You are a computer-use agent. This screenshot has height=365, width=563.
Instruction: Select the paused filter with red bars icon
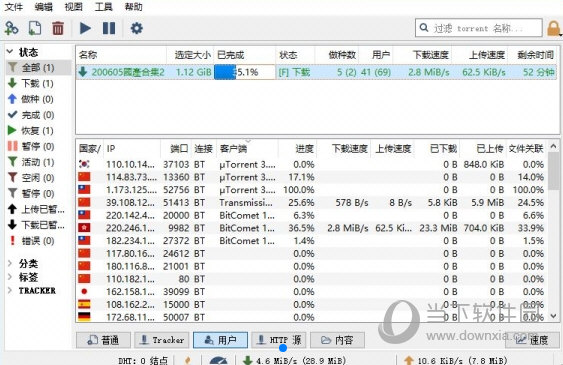[39, 146]
